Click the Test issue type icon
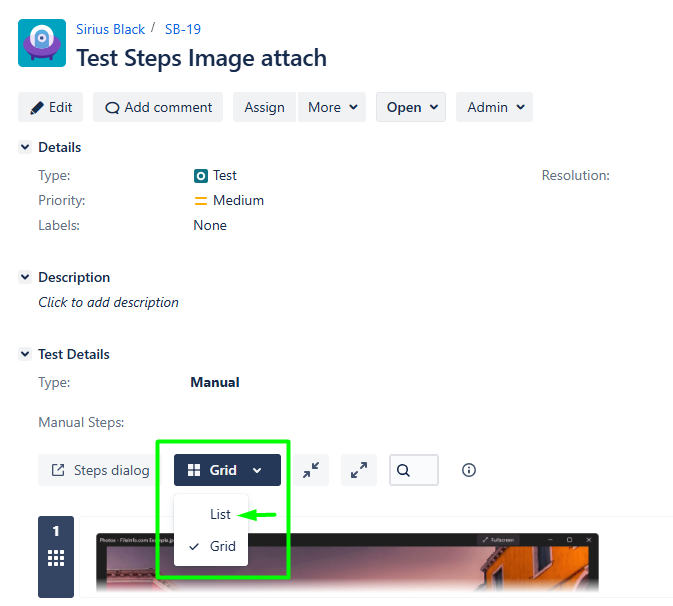This screenshot has width=673, height=606. coord(201,176)
